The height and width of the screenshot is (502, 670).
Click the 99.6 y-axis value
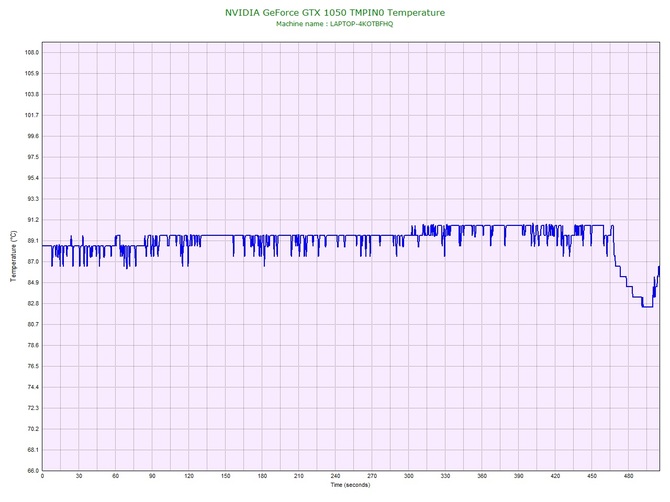32,136
